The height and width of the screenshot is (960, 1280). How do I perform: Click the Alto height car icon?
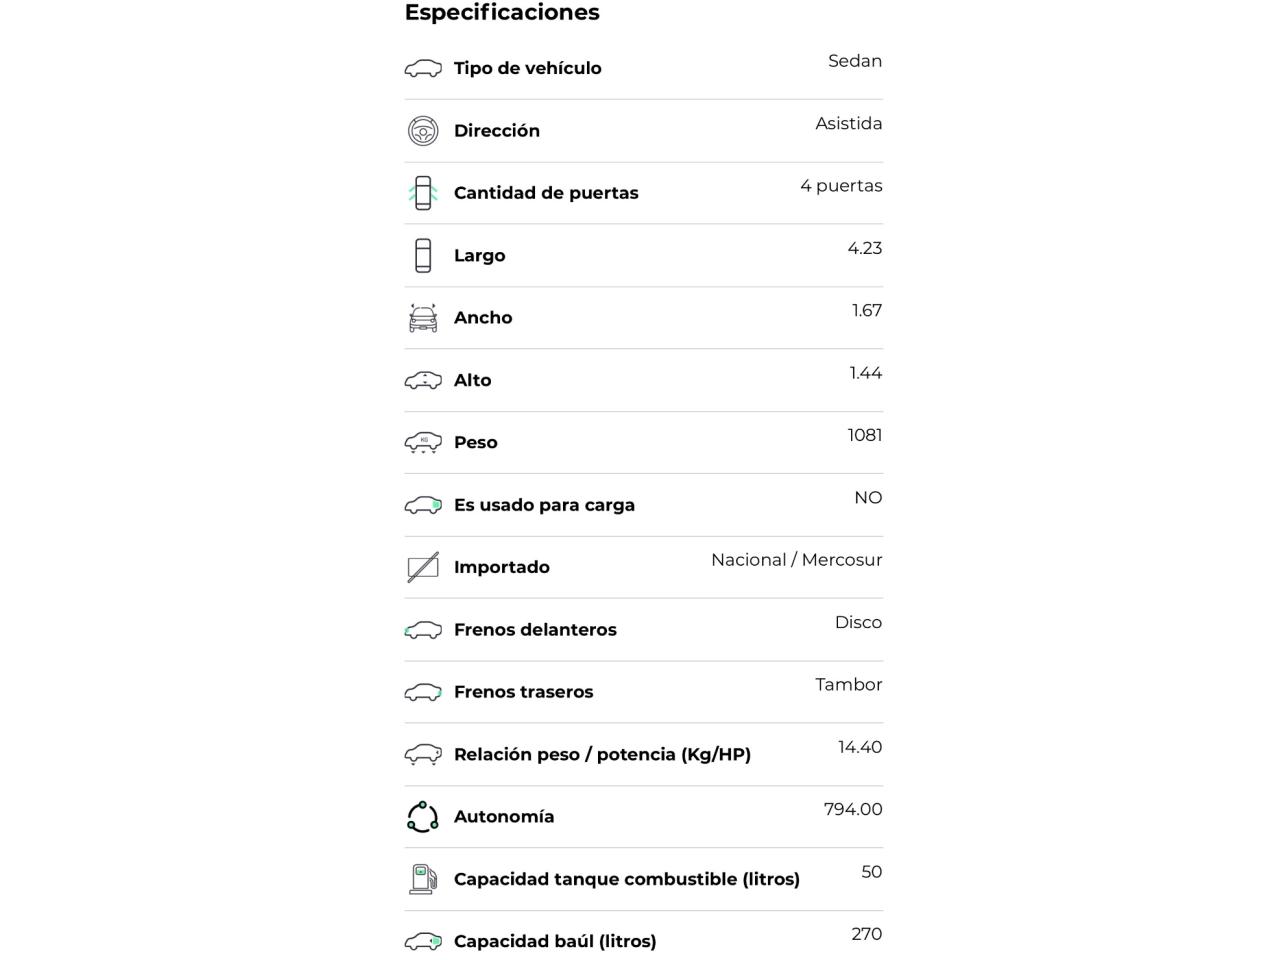tap(423, 381)
